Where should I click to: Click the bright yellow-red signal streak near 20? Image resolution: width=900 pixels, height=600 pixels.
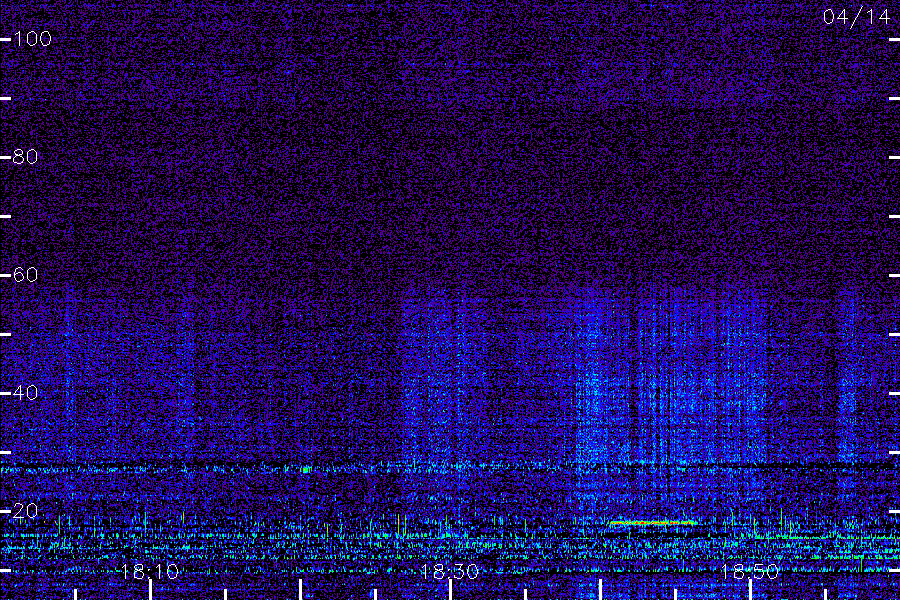point(653,522)
